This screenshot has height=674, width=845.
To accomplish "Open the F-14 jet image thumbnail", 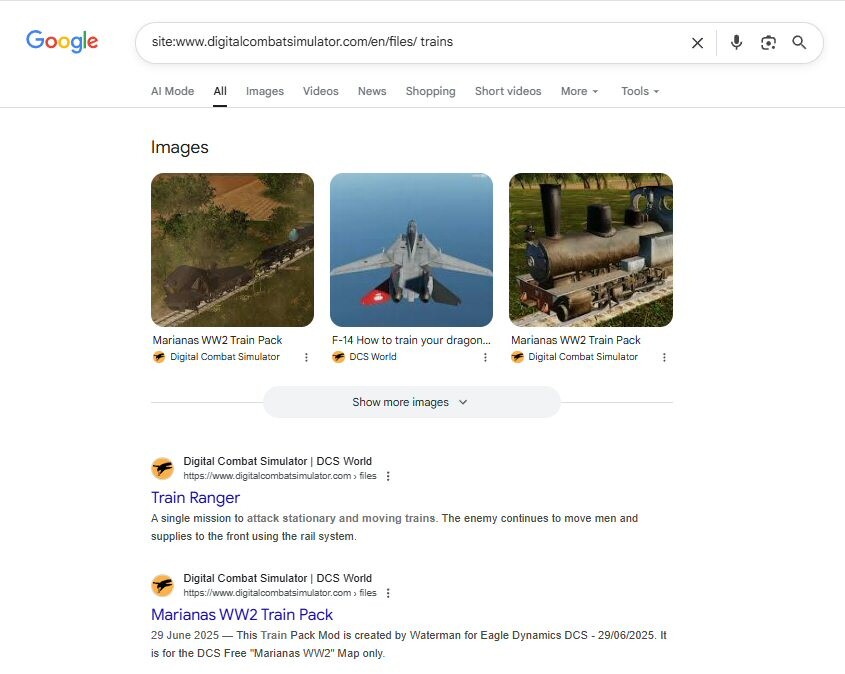I will pos(411,250).
